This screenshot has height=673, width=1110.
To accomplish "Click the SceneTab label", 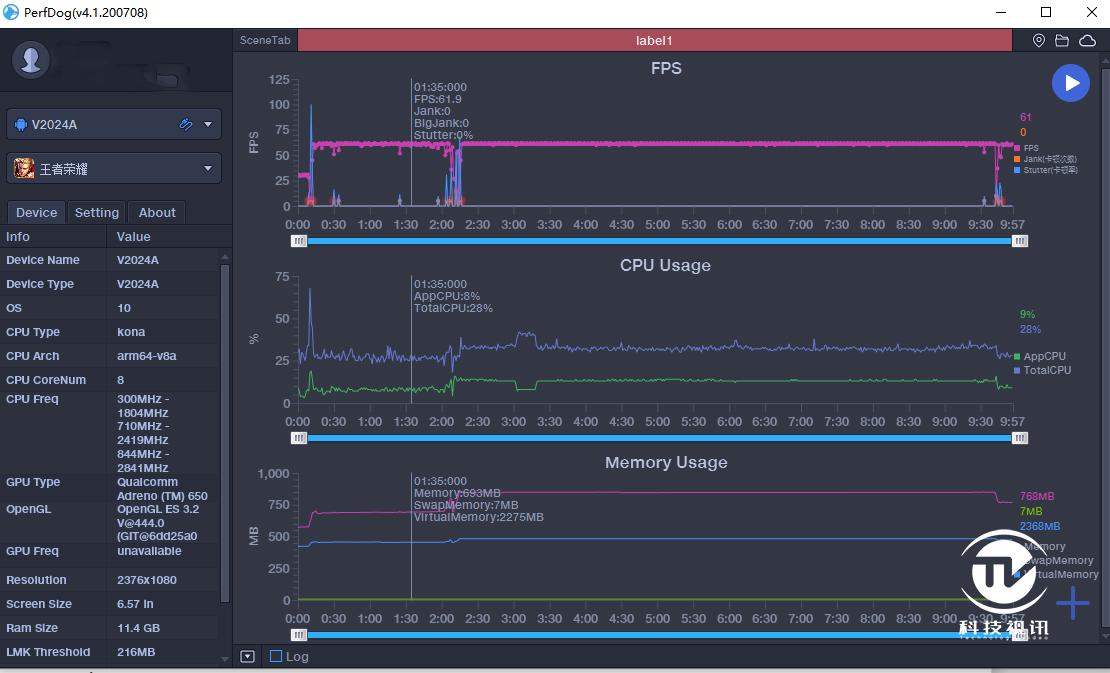I will coord(265,41).
